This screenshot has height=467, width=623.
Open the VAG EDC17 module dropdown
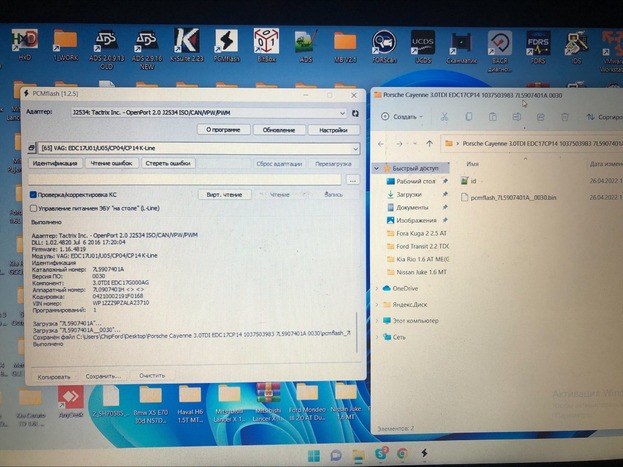[x=354, y=148]
